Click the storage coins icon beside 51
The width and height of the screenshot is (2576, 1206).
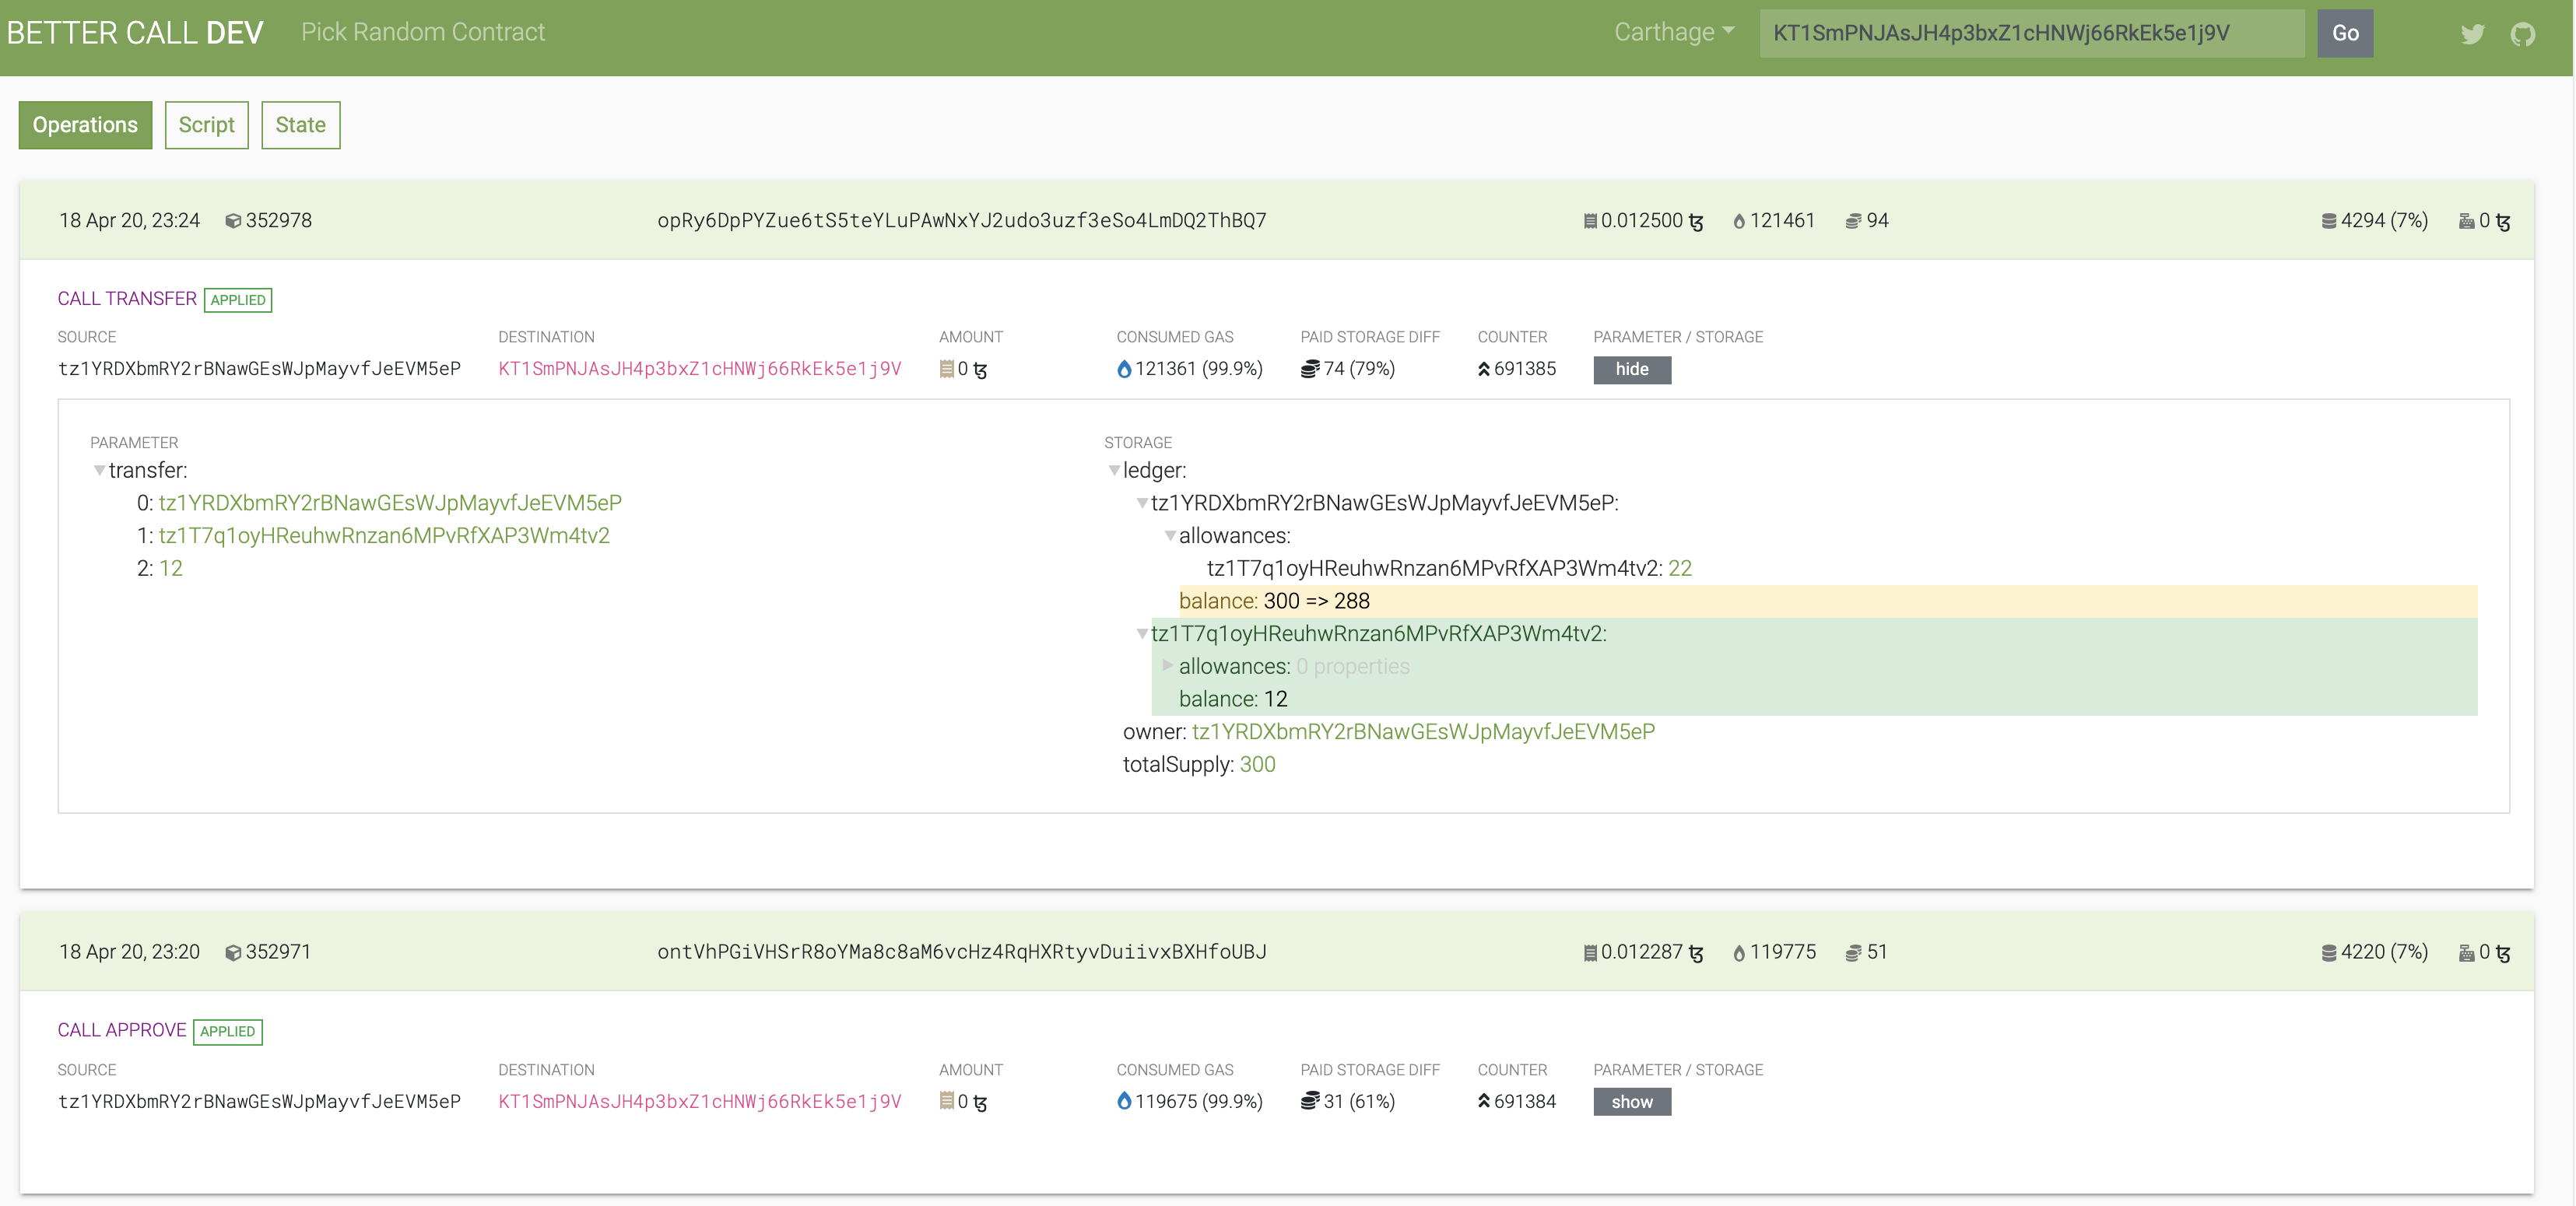1853,953
